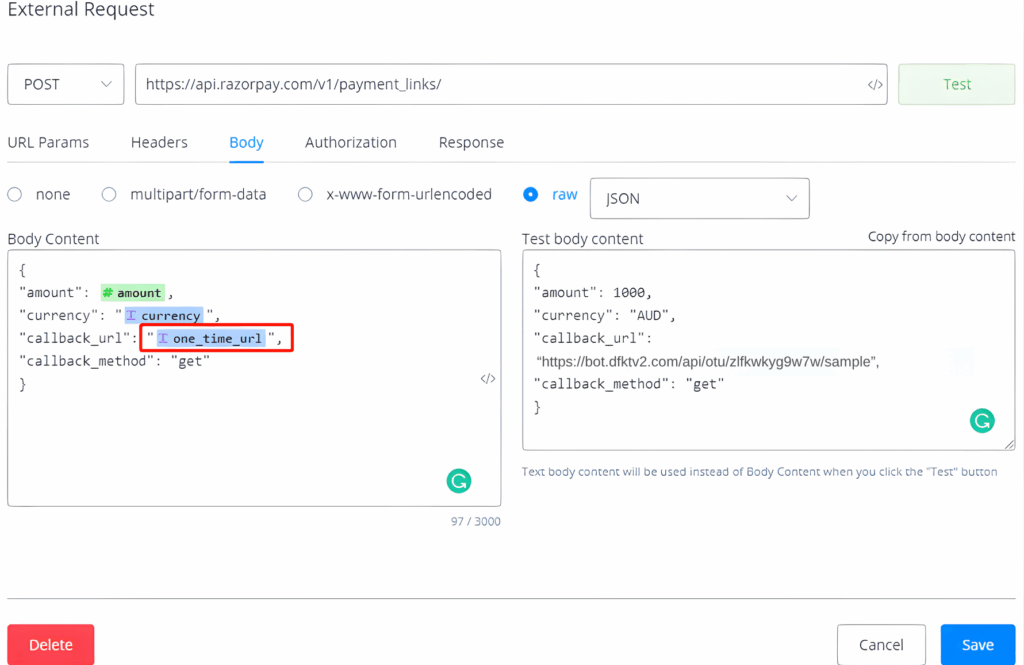Image resolution: width=1024 pixels, height=665 pixels.
Task: Click the Save button
Action: pyautogui.click(x=977, y=645)
